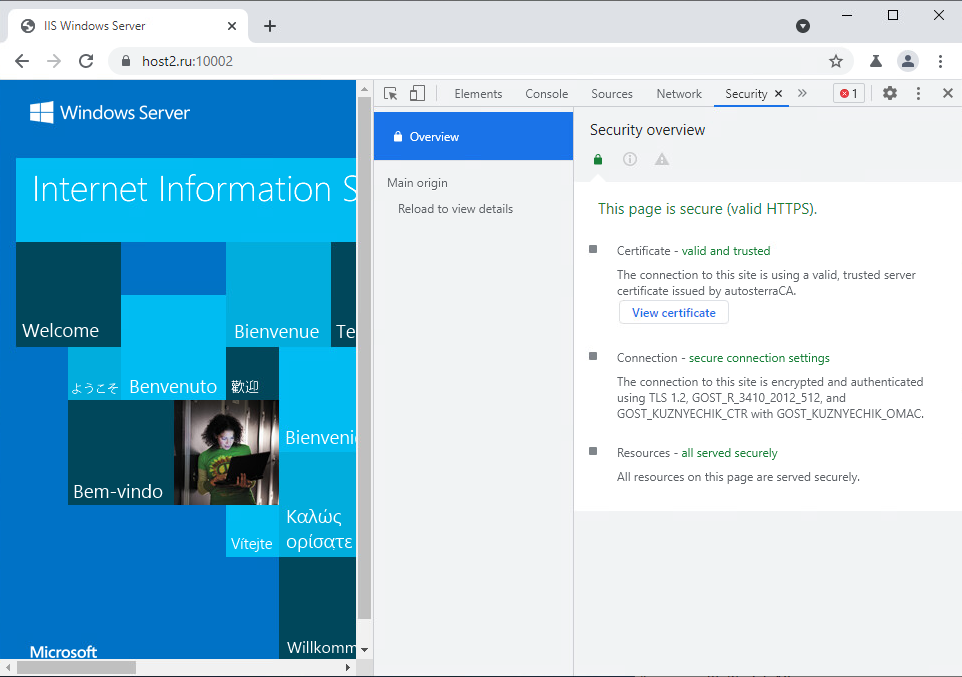Reload the current page

[x=86, y=61]
